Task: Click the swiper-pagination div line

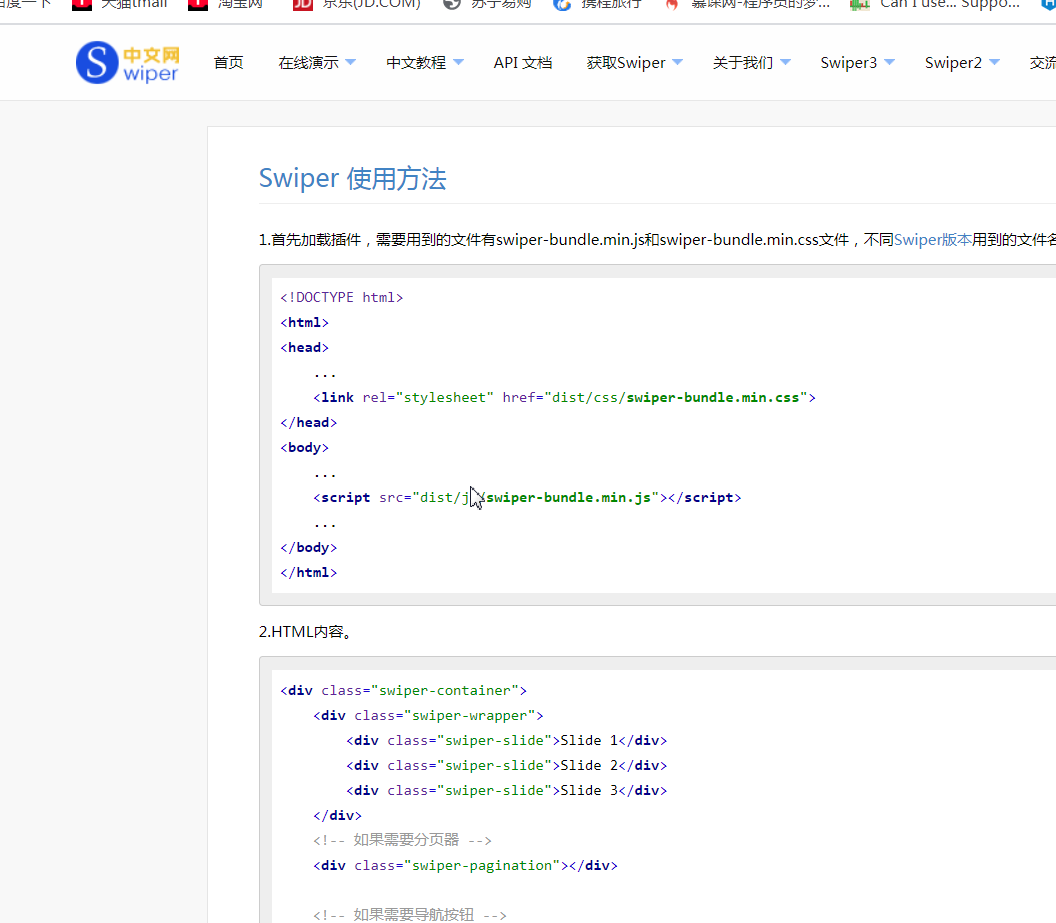Action: (465, 866)
